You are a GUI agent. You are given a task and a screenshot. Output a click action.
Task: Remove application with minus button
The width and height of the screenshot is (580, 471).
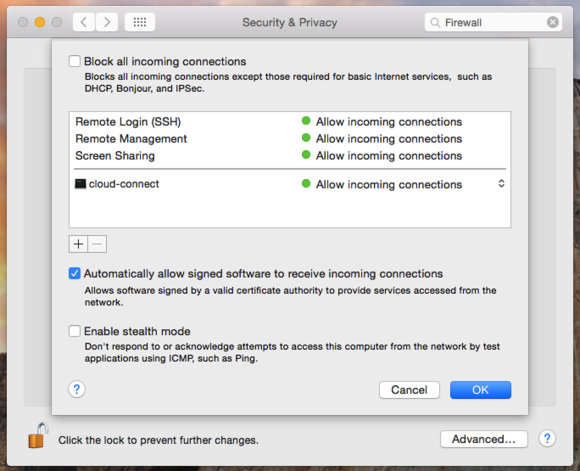click(x=97, y=244)
